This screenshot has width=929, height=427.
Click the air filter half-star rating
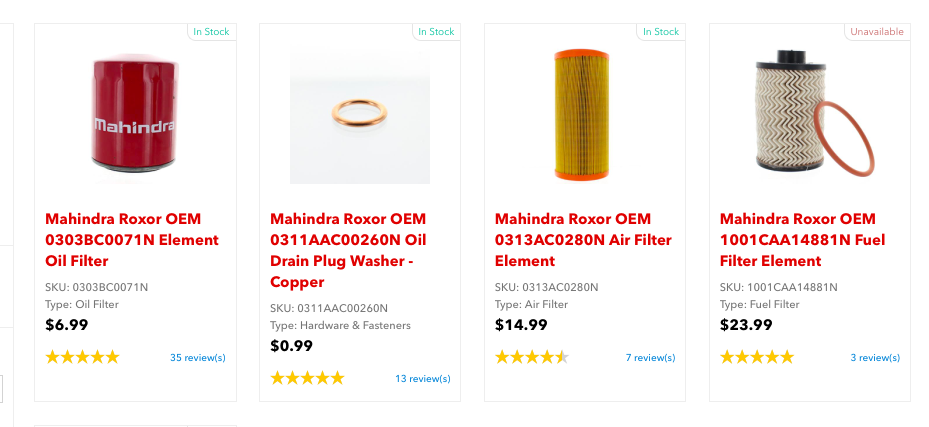click(532, 357)
